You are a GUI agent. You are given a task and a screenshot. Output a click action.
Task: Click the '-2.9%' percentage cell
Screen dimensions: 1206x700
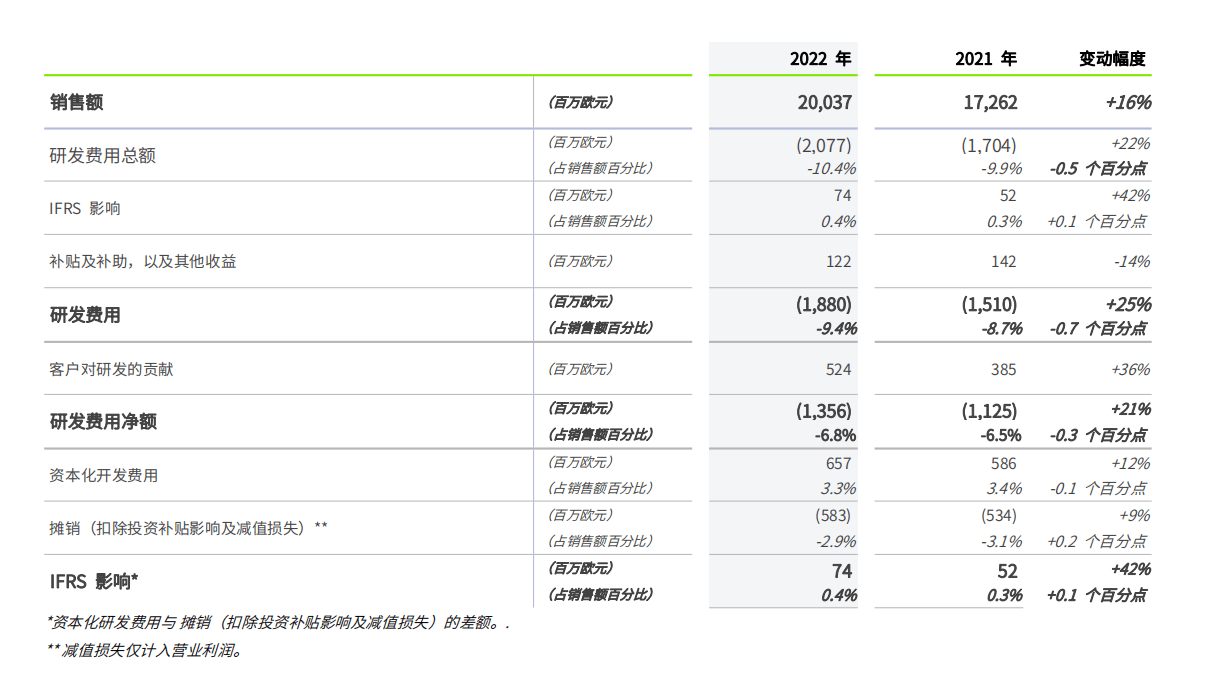[835, 542]
